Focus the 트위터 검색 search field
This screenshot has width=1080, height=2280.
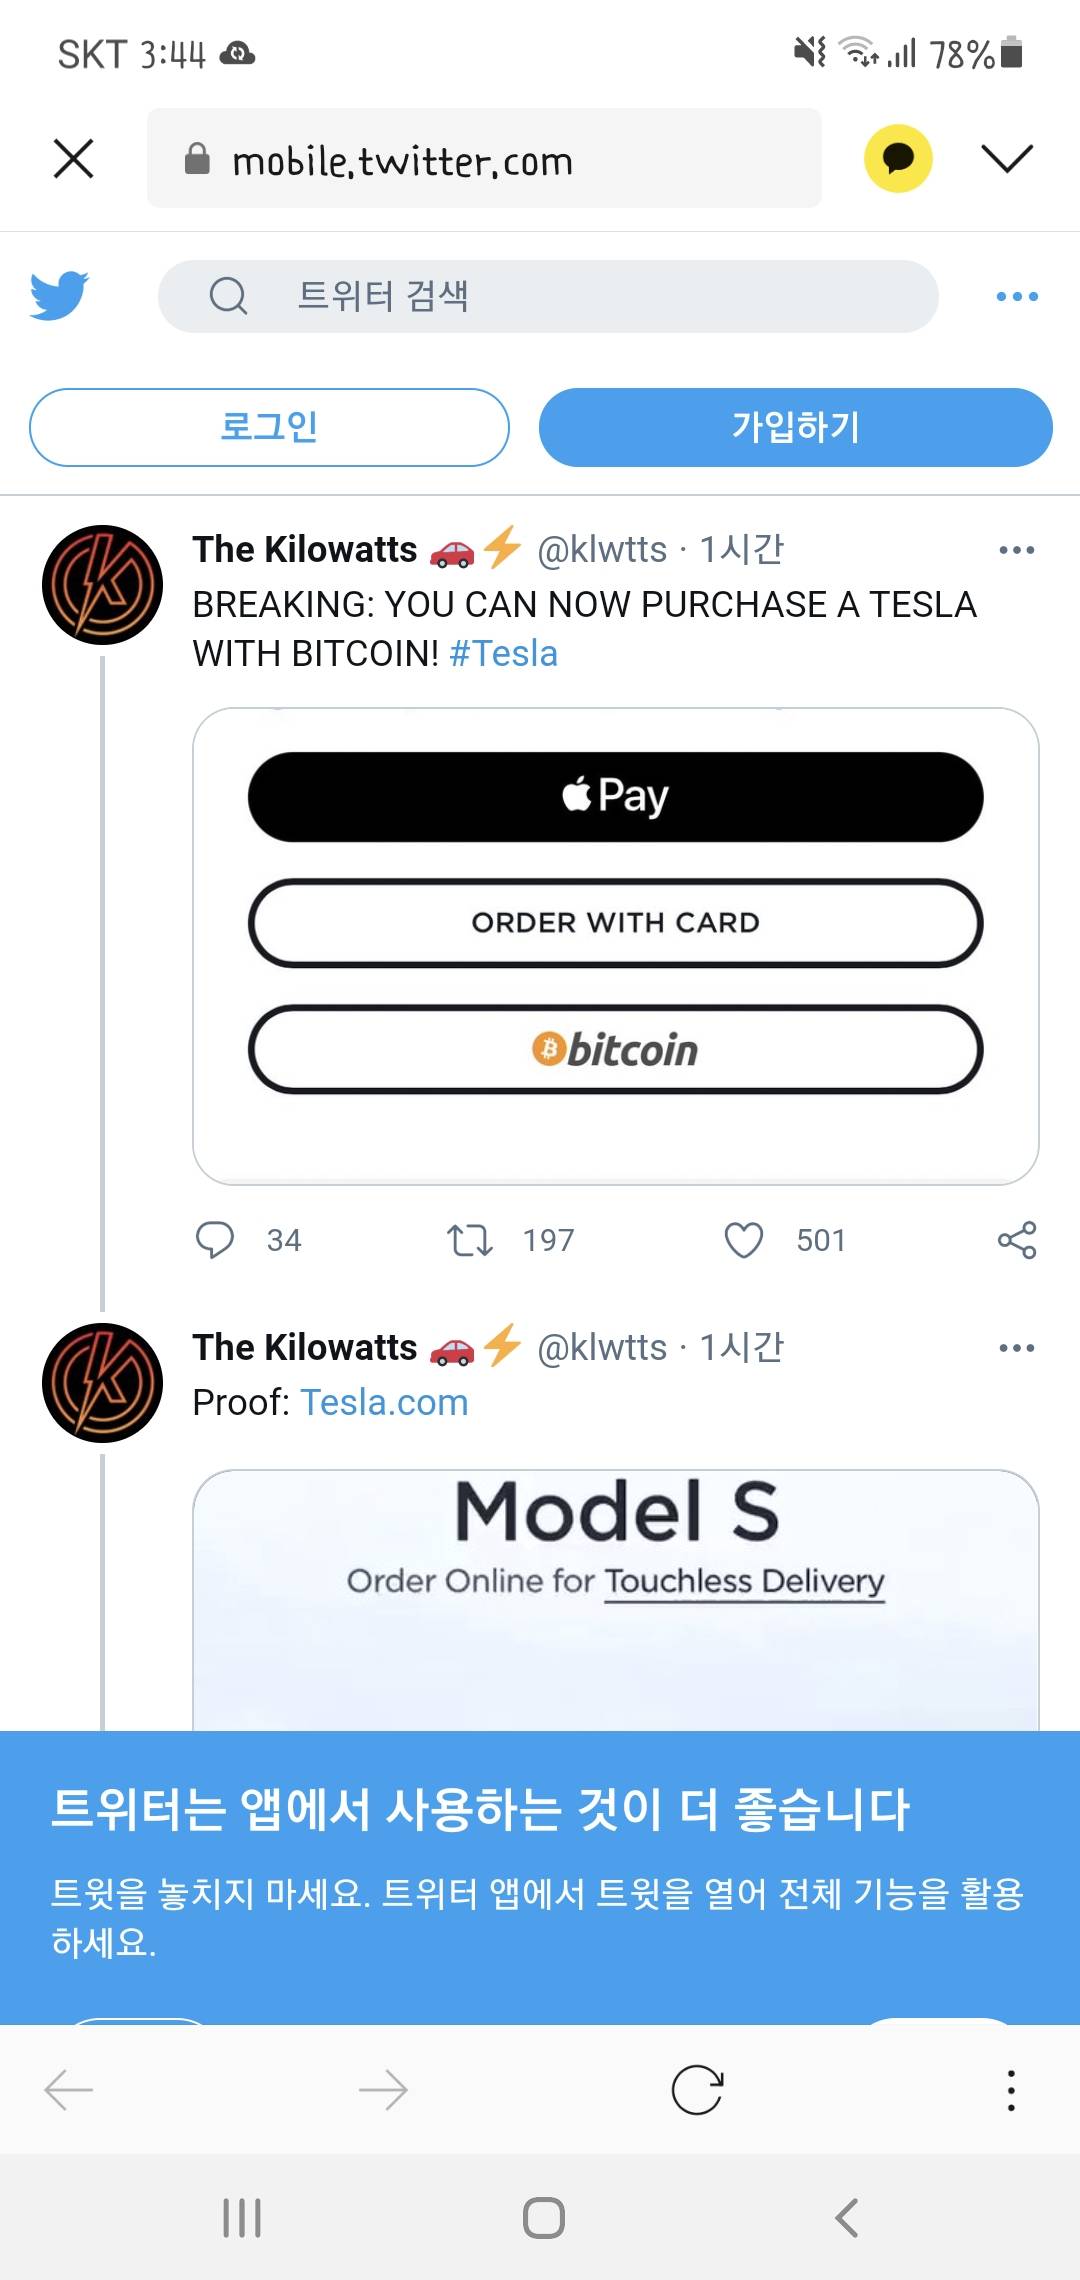coord(548,296)
